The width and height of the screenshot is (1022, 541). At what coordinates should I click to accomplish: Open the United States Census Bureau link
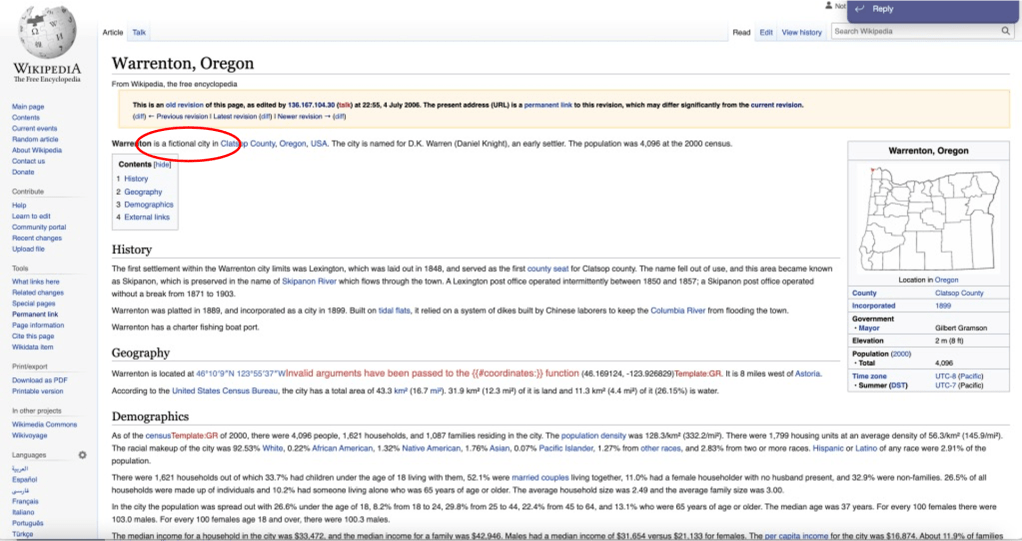point(224,390)
